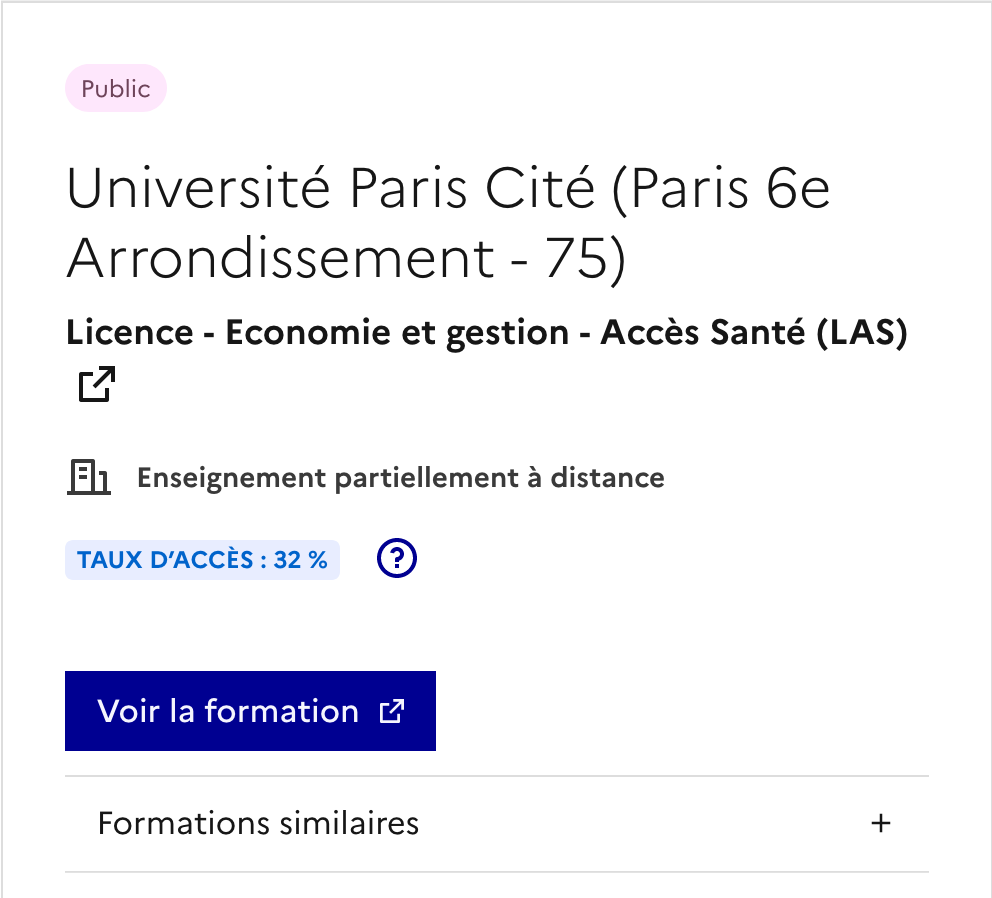Click the word "distance" in the teaching mode label

pyautogui.click(x=612, y=478)
